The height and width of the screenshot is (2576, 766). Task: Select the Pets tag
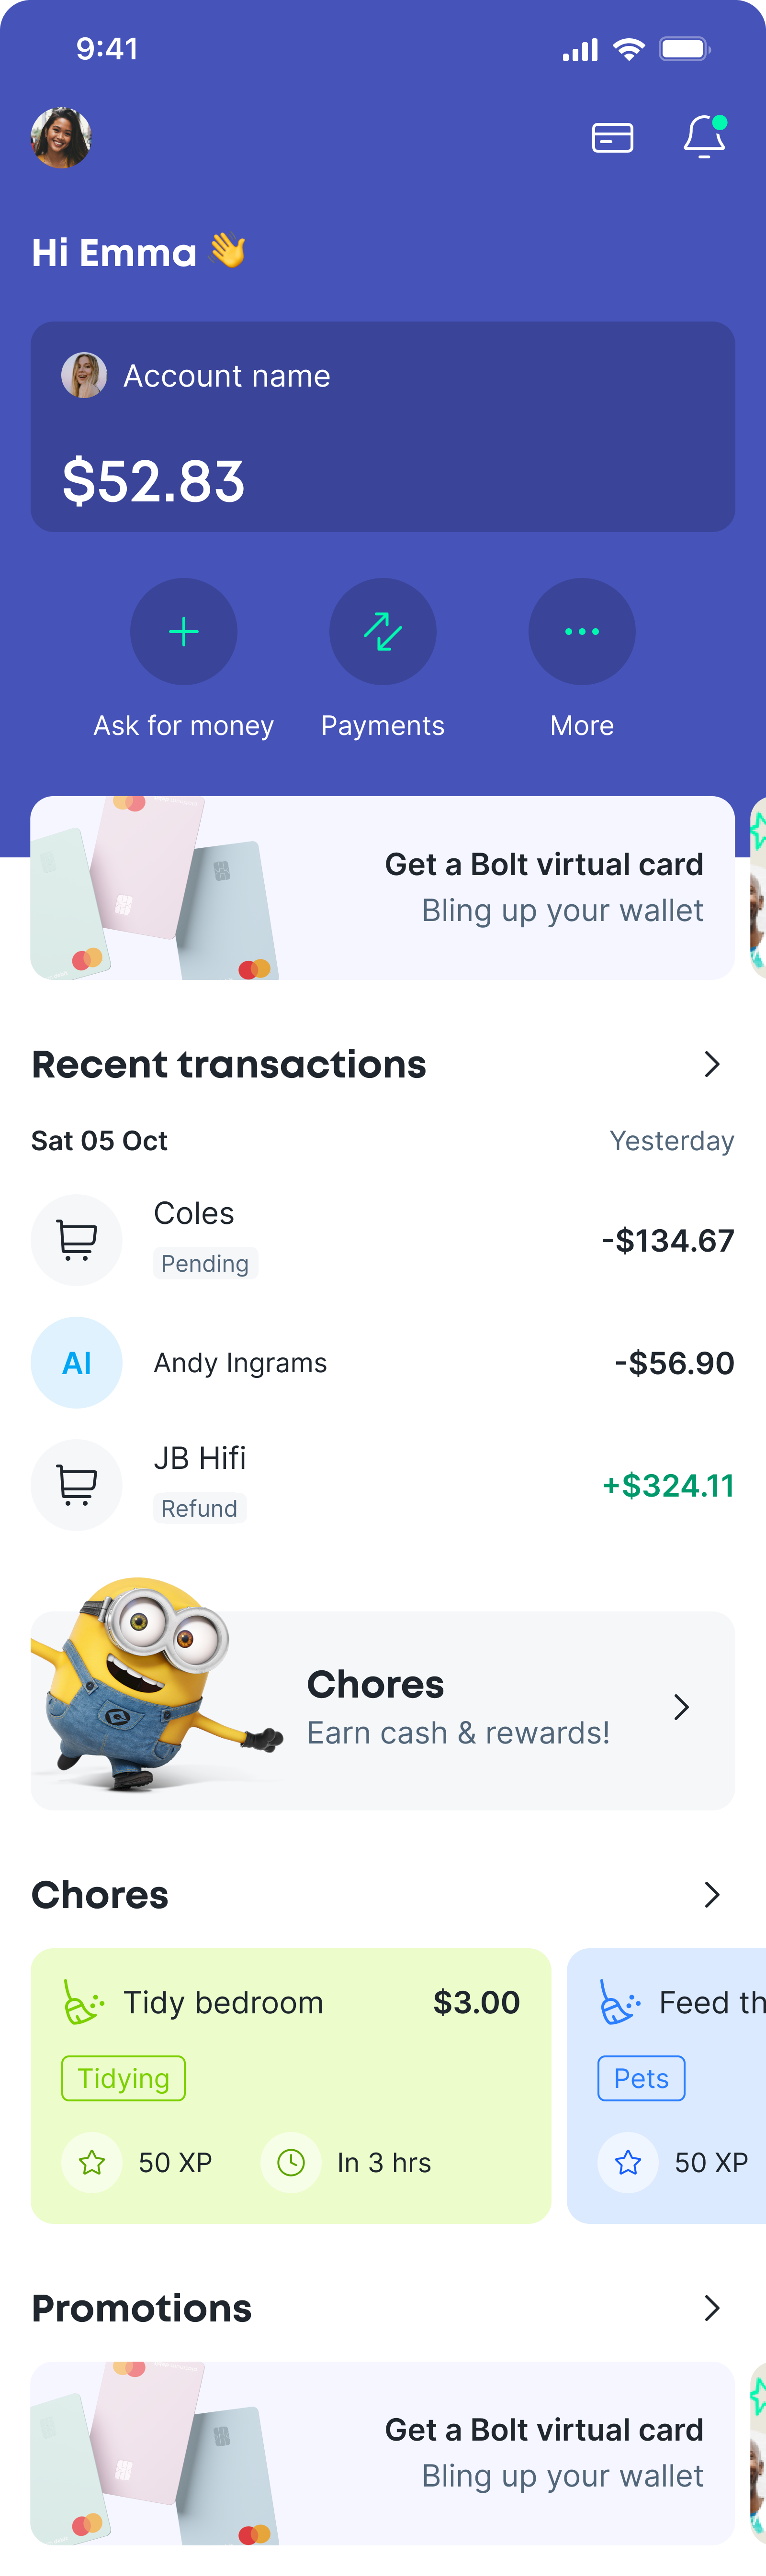641,2078
